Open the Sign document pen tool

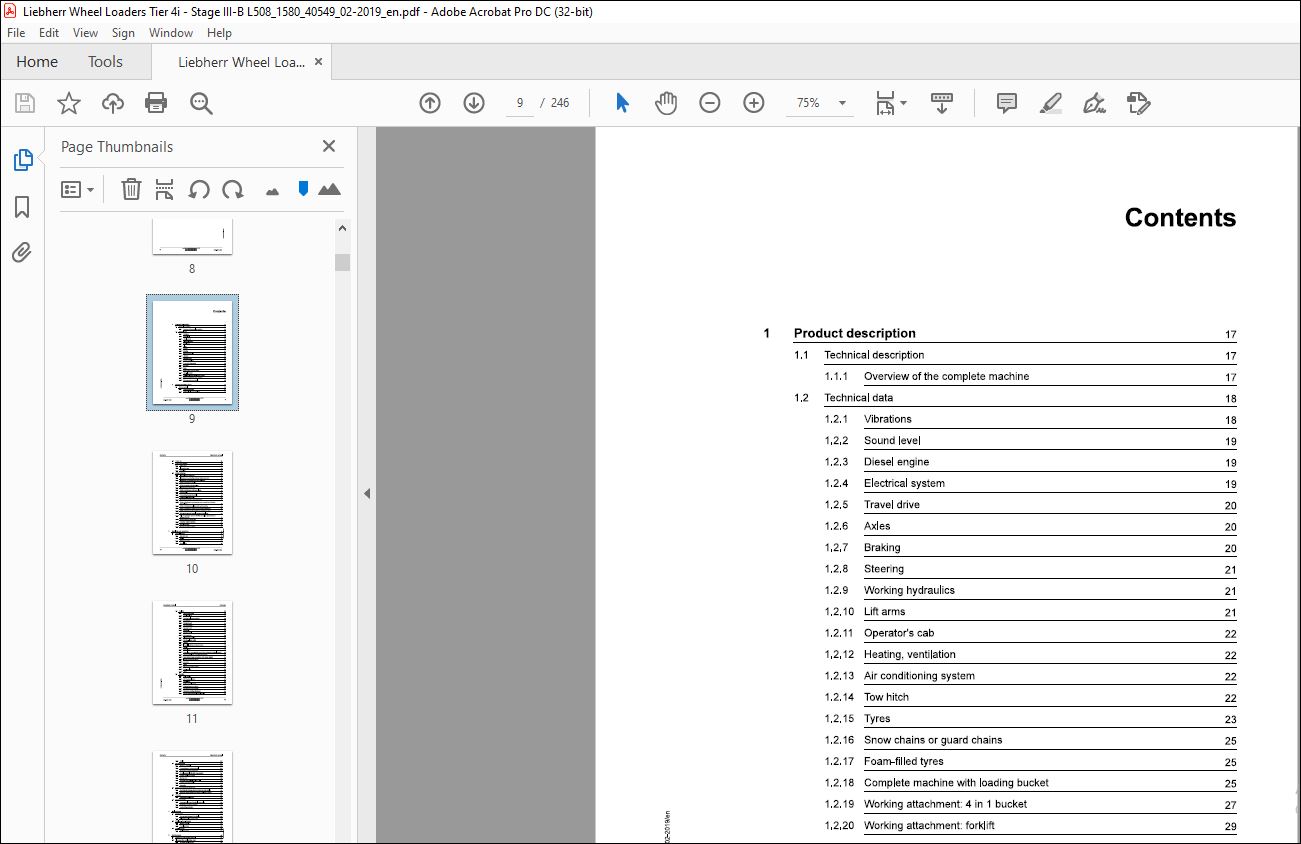coord(1094,103)
